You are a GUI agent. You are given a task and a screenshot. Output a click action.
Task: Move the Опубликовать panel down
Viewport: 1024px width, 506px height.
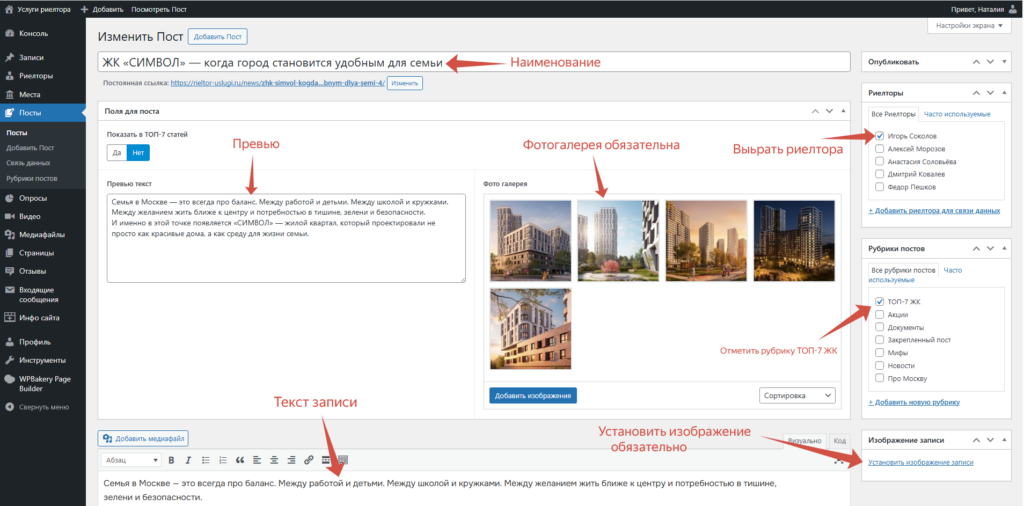coord(990,62)
